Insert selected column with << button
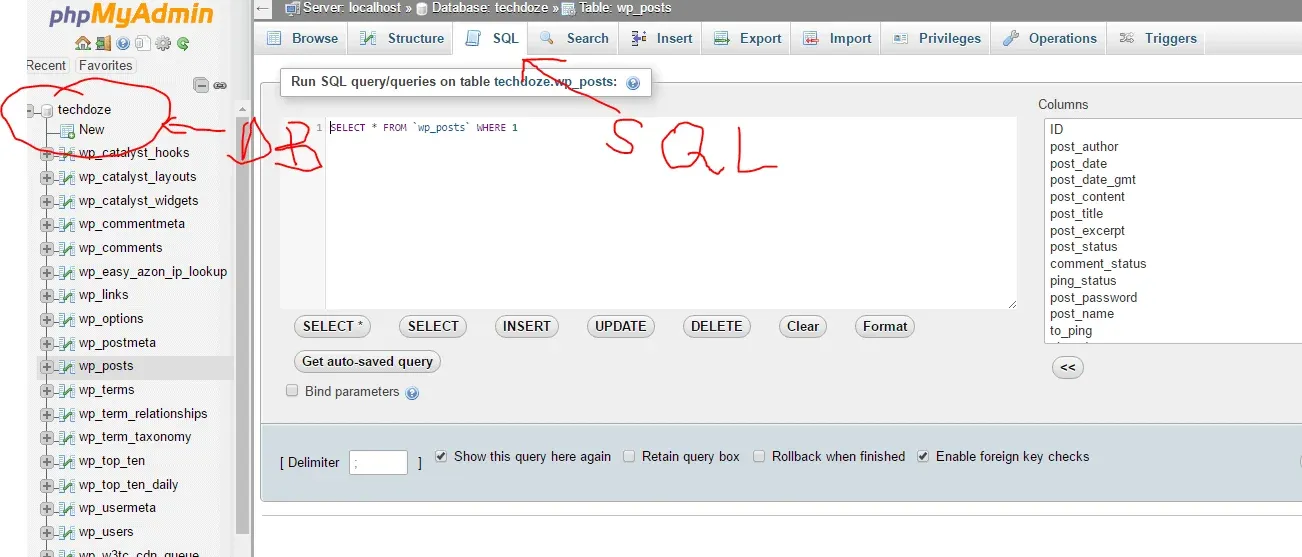Viewport: 1302px width, 557px height. tap(1068, 367)
